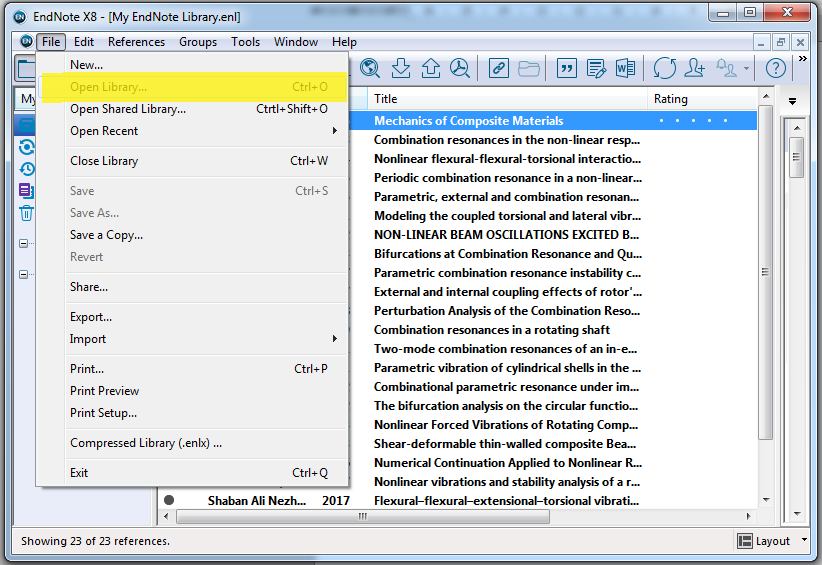Image resolution: width=822 pixels, height=565 pixels.
Task: Open the Groups menu
Action: (198, 42)
